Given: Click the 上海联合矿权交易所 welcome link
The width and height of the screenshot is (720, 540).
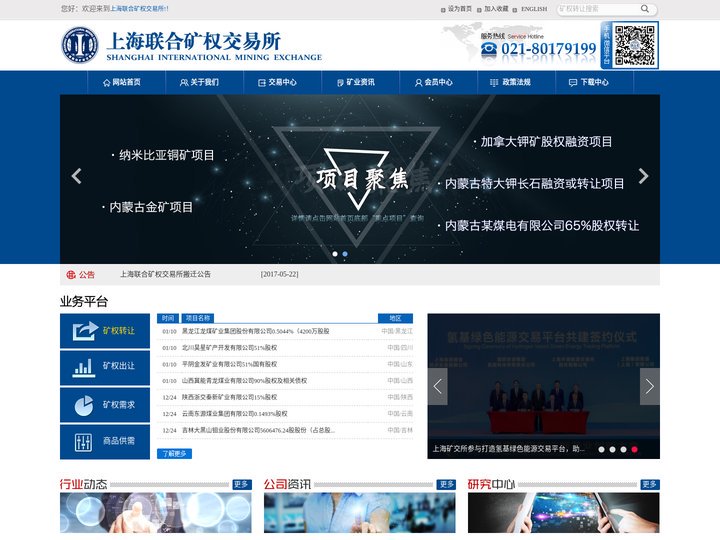Looking at the screenshot, I should coord(139,9).
